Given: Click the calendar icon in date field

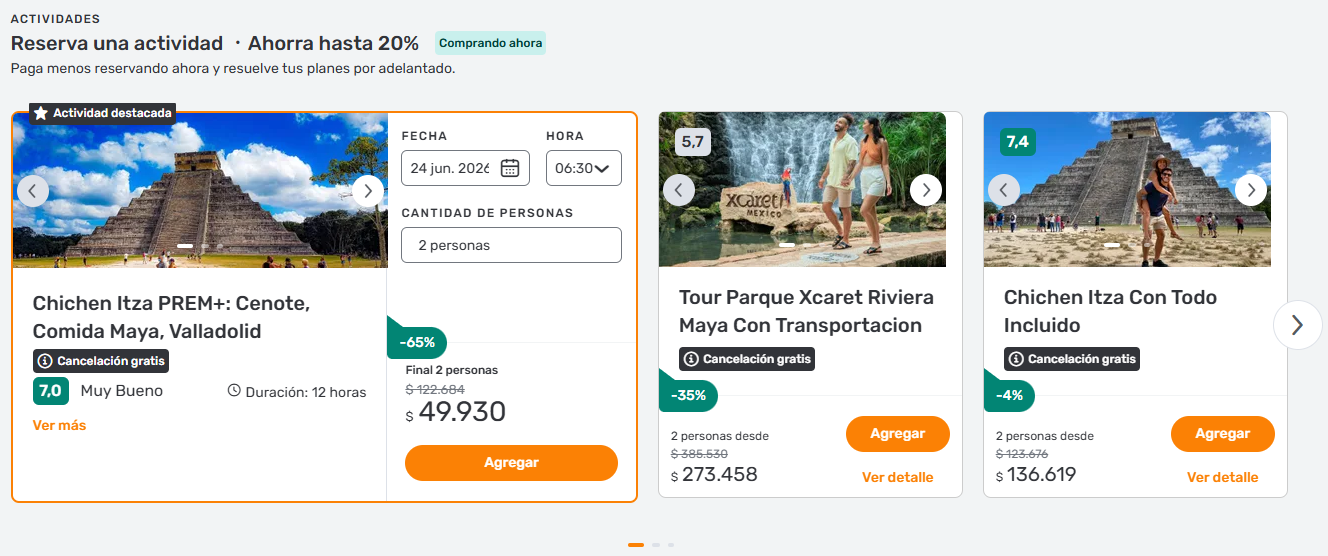Looking at the screenshot, I should click(510, 168).
